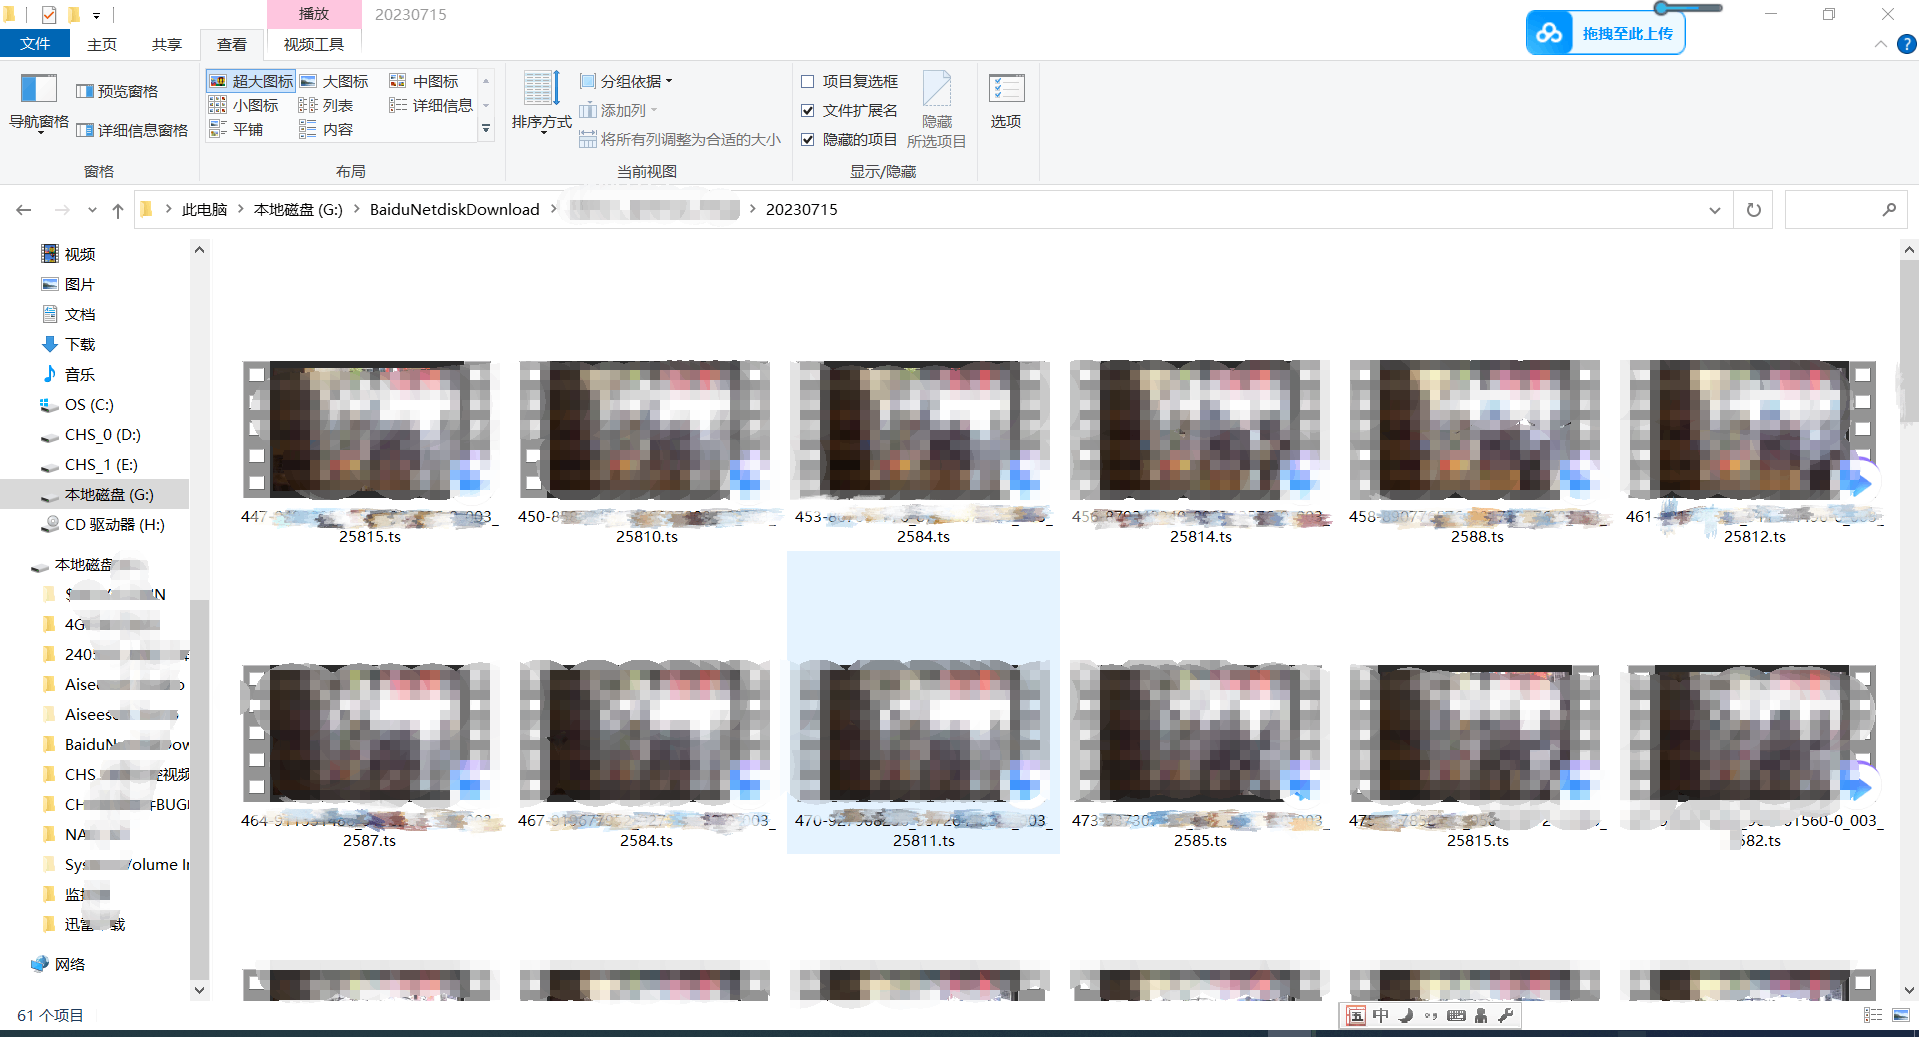The width and height of the screenshot is (1919, 1037).
Task: Navigate to BaiduNetdiskDownload breadcrumb
Action: pyautogui.click(x=455, y=209)
